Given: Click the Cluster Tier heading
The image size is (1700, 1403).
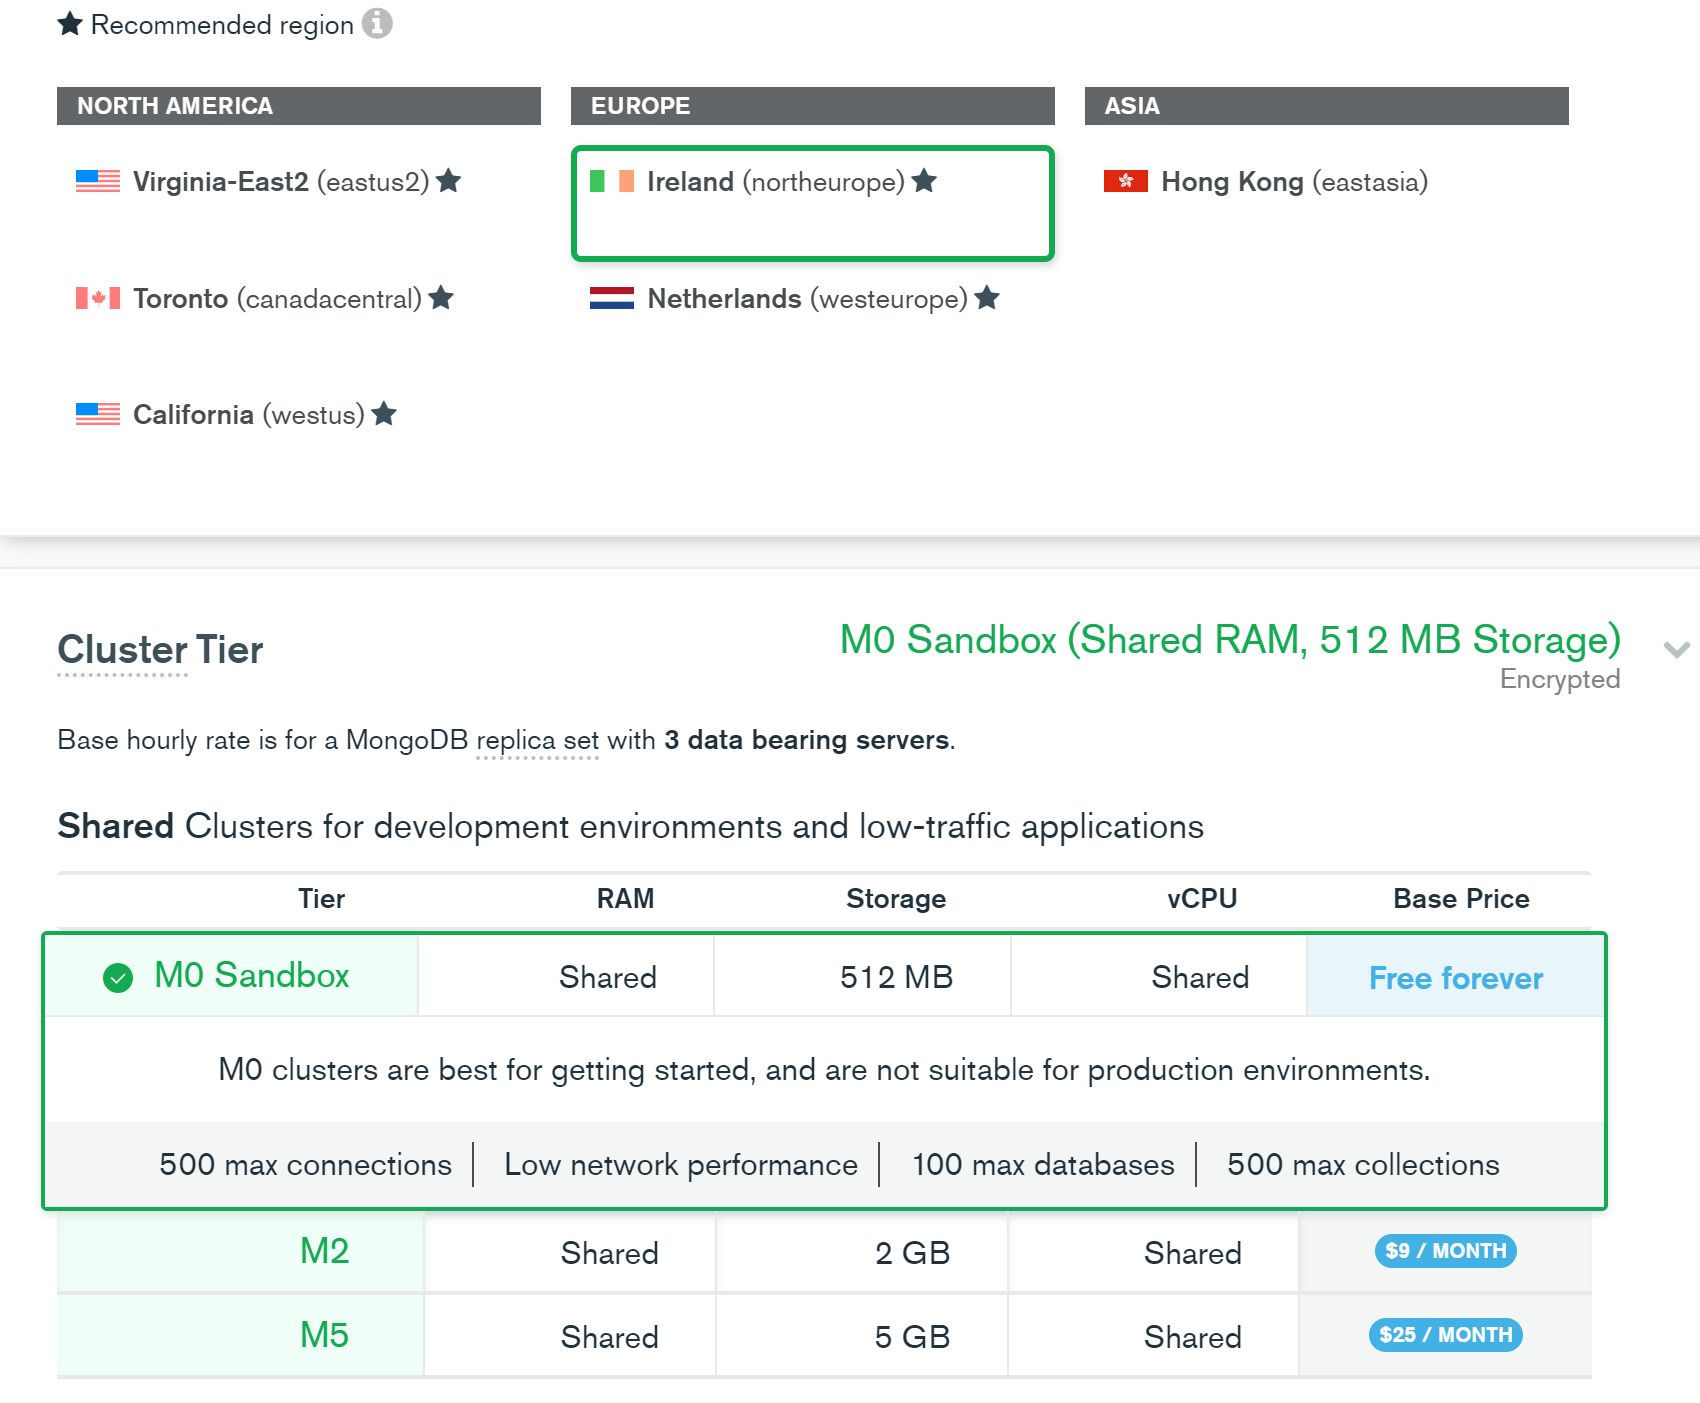Looking at the screenshot, I should click(x=160, y=650).
